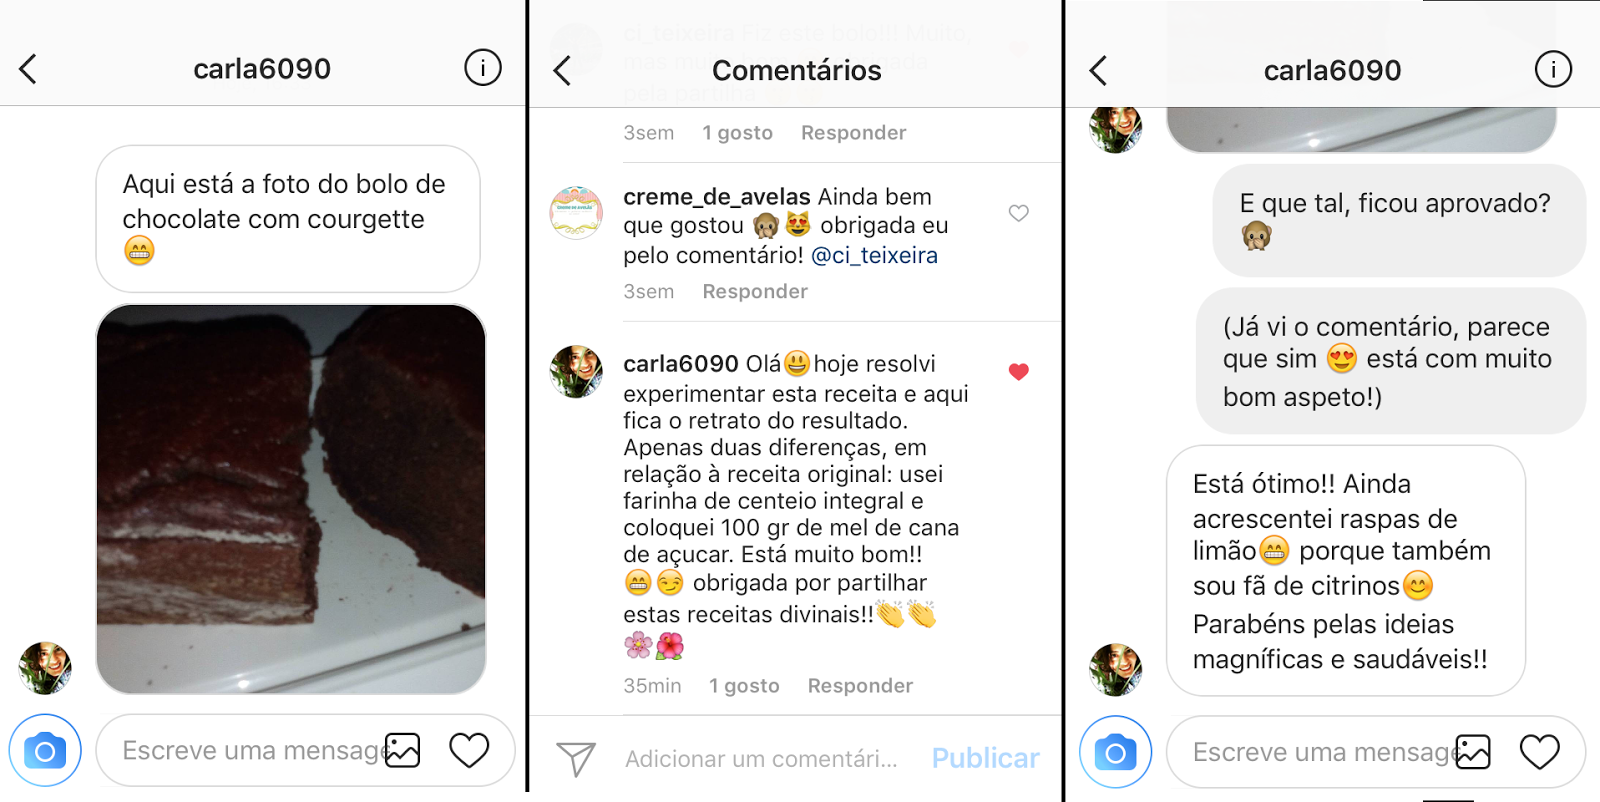This screenshot has width=1600, height=802.
Task: Open camera in right carla6090 chat
Action: (1115, 752)
